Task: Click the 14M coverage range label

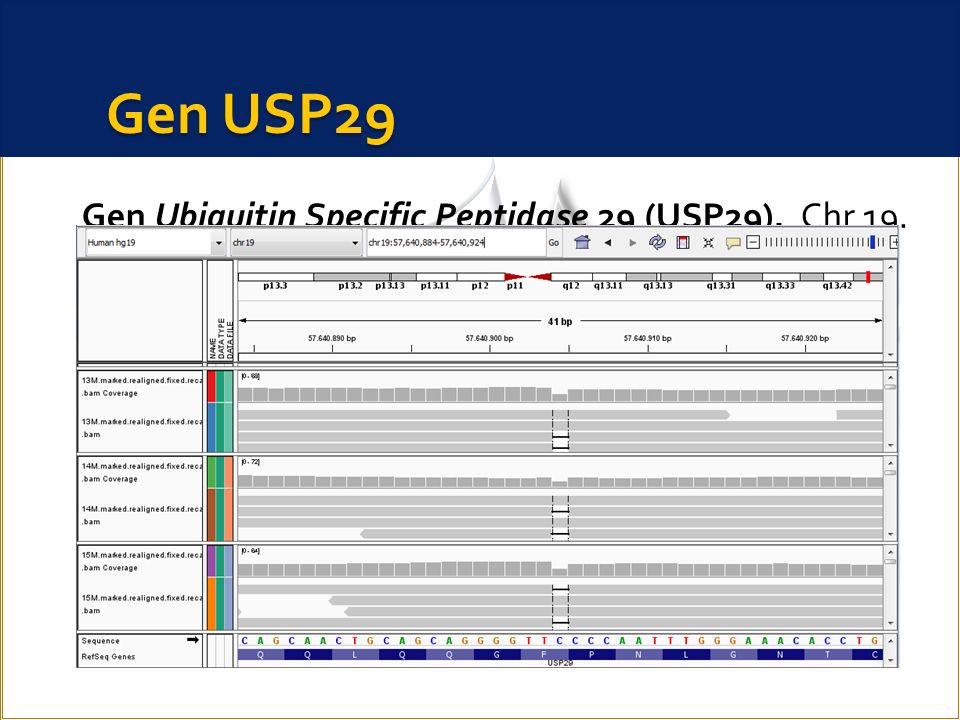Action: click(x=250, y=462)
